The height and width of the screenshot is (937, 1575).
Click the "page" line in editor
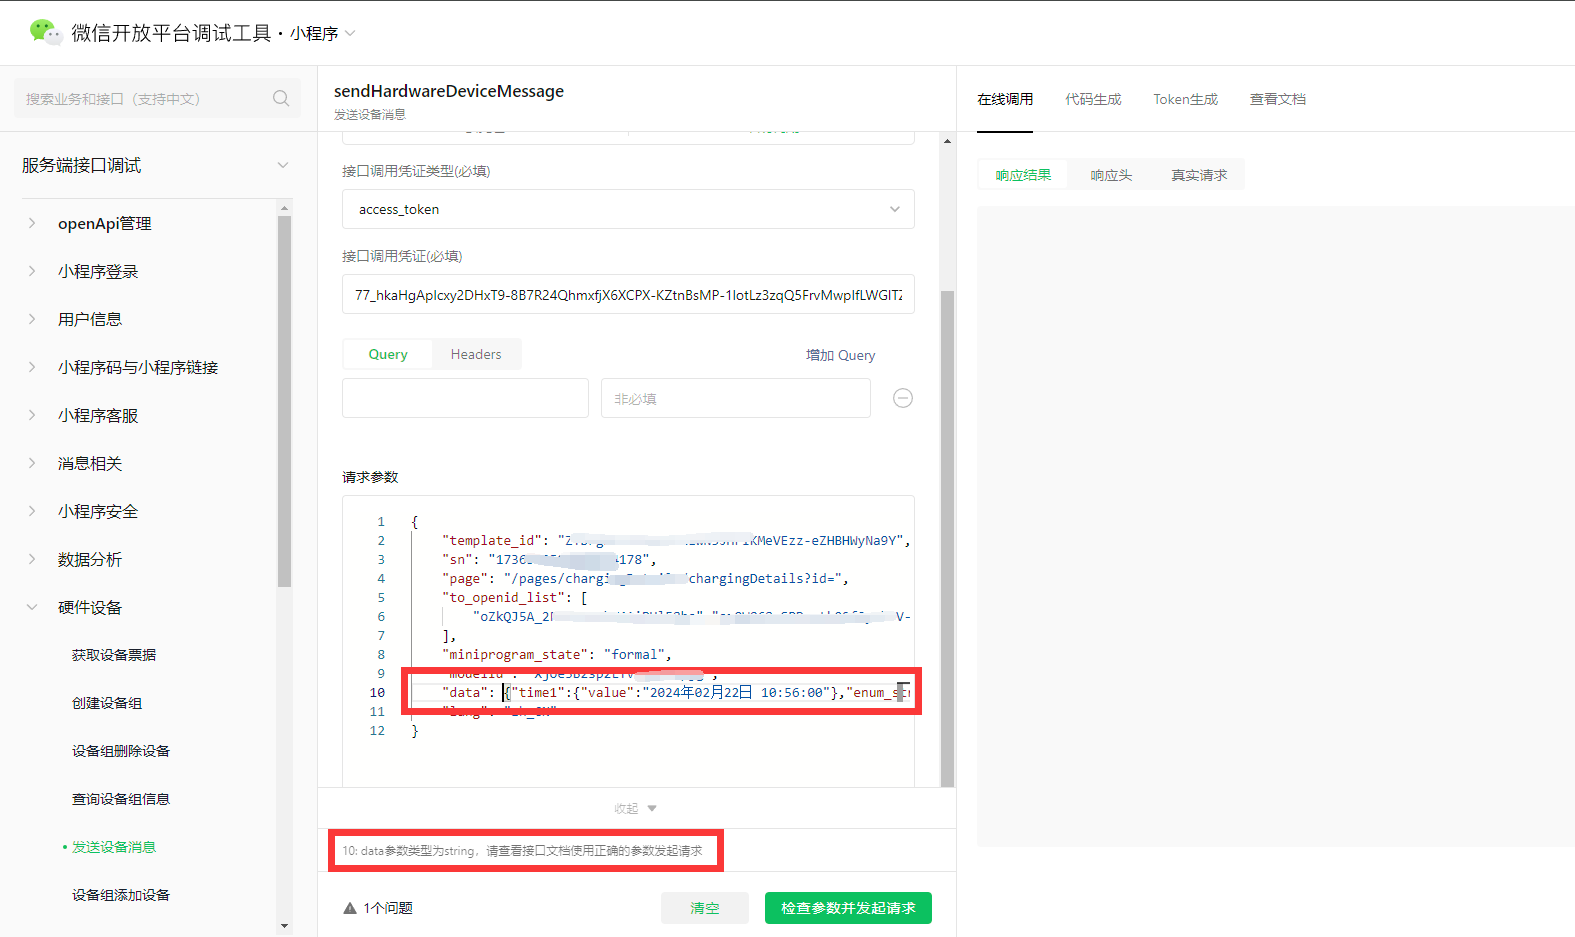coord(645,578)
